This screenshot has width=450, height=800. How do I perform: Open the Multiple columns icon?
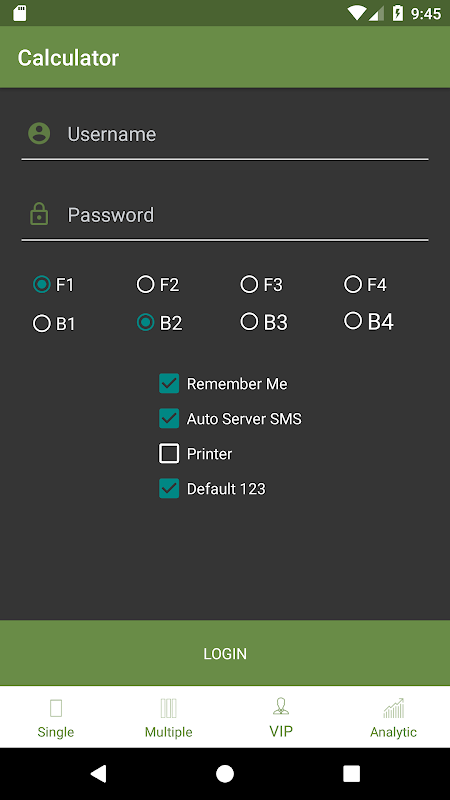[x=168, y=708]
